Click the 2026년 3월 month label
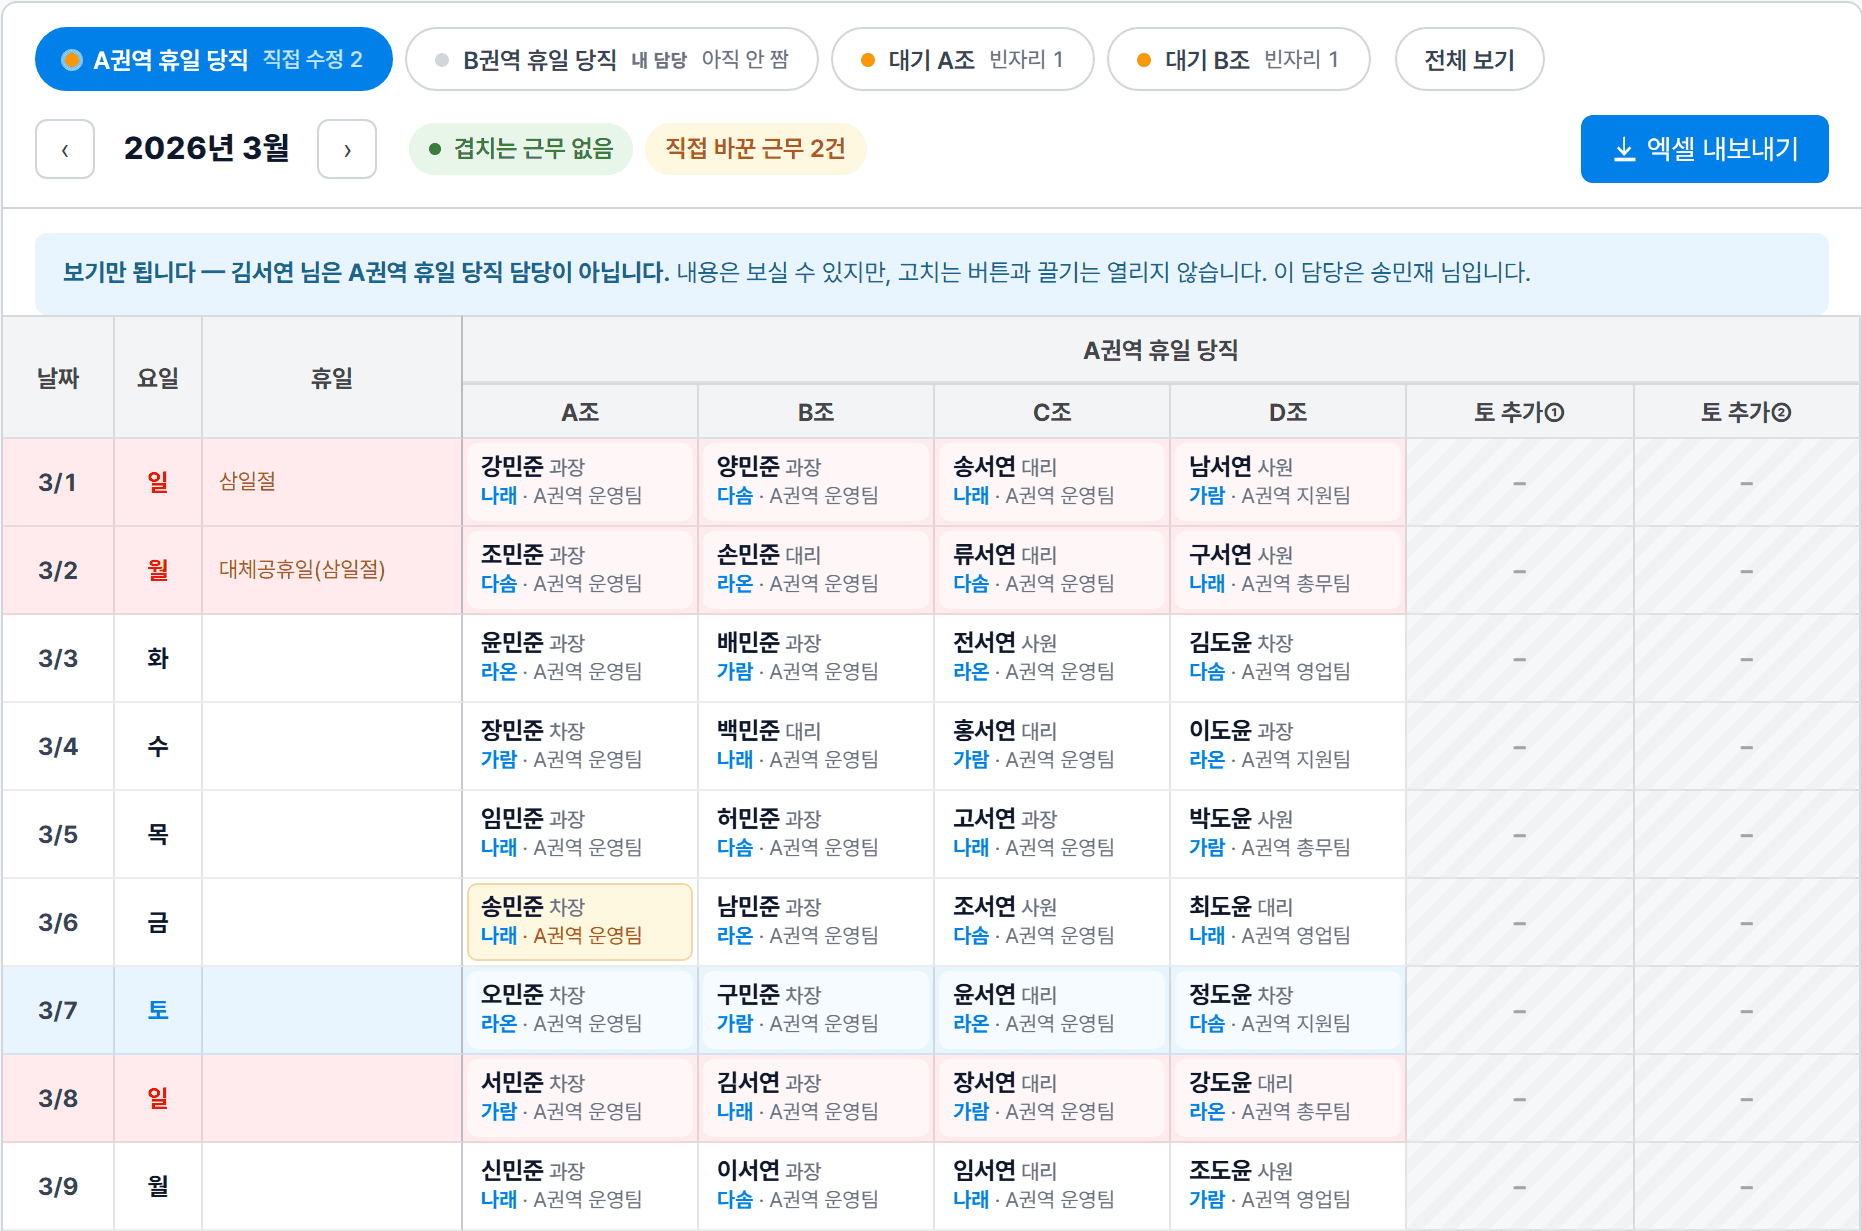Image resolution: width=1862 pixels, height=1231 pixels. (206, 148)
